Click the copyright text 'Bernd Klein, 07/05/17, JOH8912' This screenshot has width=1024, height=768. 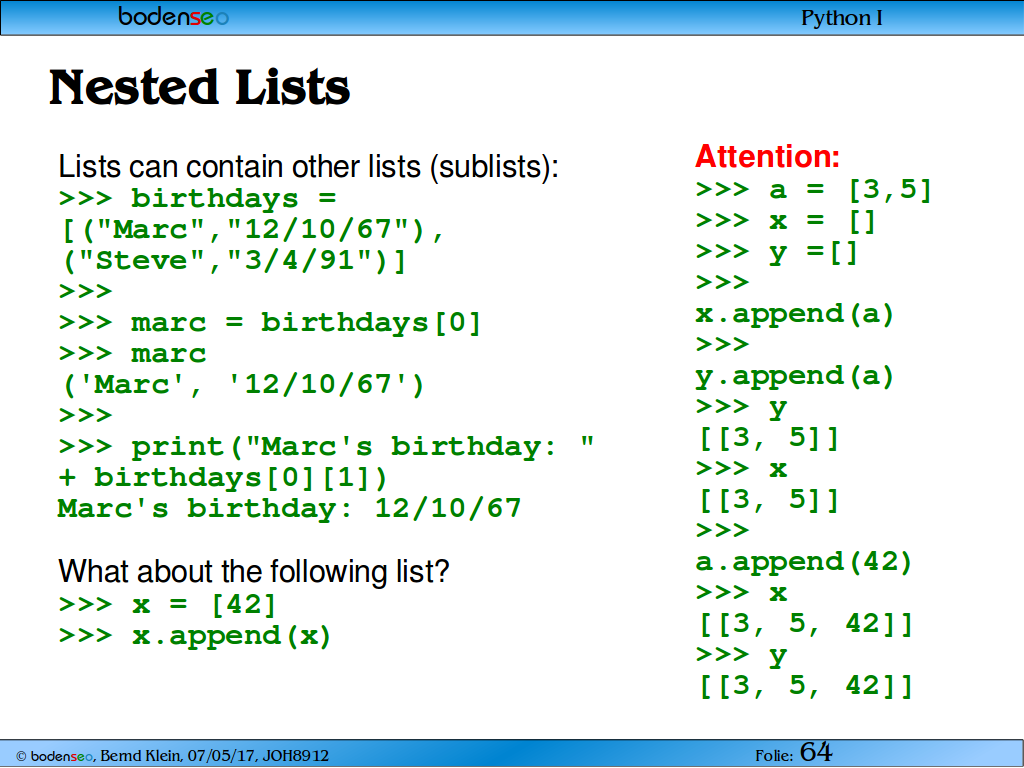[x=214, y=756]
